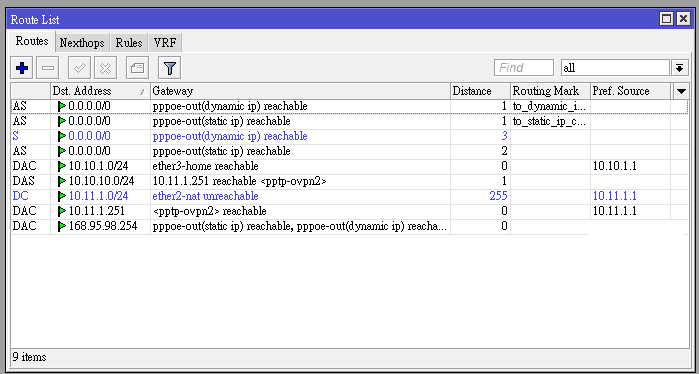Select 0.0.0.0/0 route with distance 2

point(350,152)
